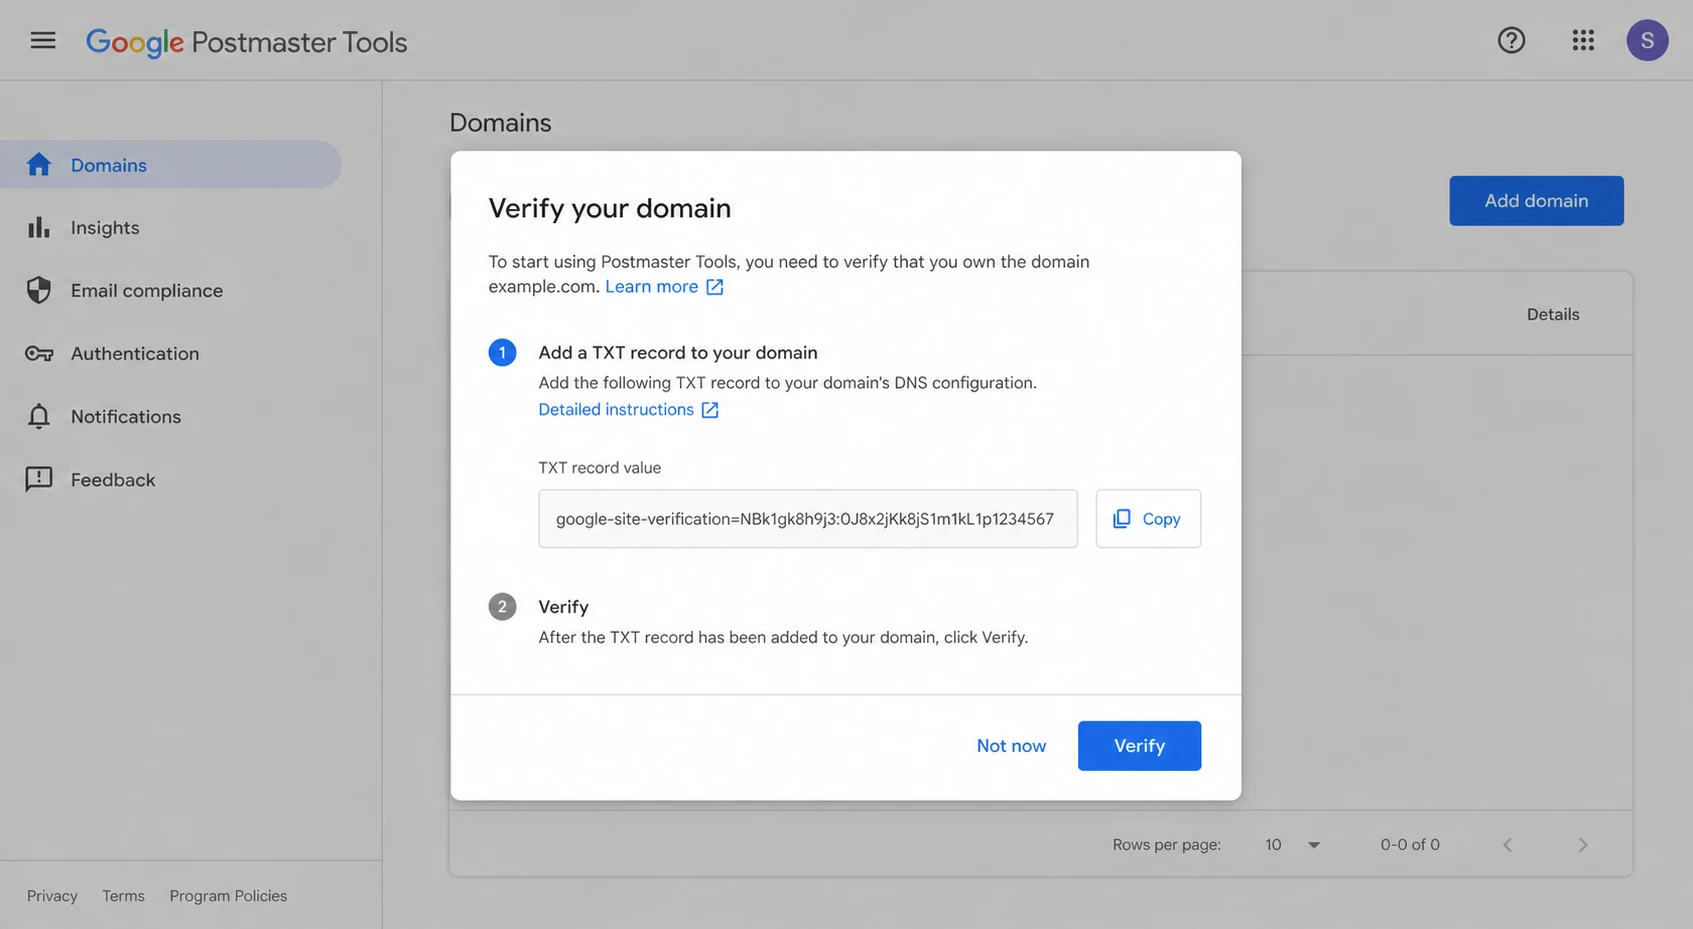Click the Email compliance shield icon
Viewport: 1693px width, 929px height.
click(x=38, y=291)
